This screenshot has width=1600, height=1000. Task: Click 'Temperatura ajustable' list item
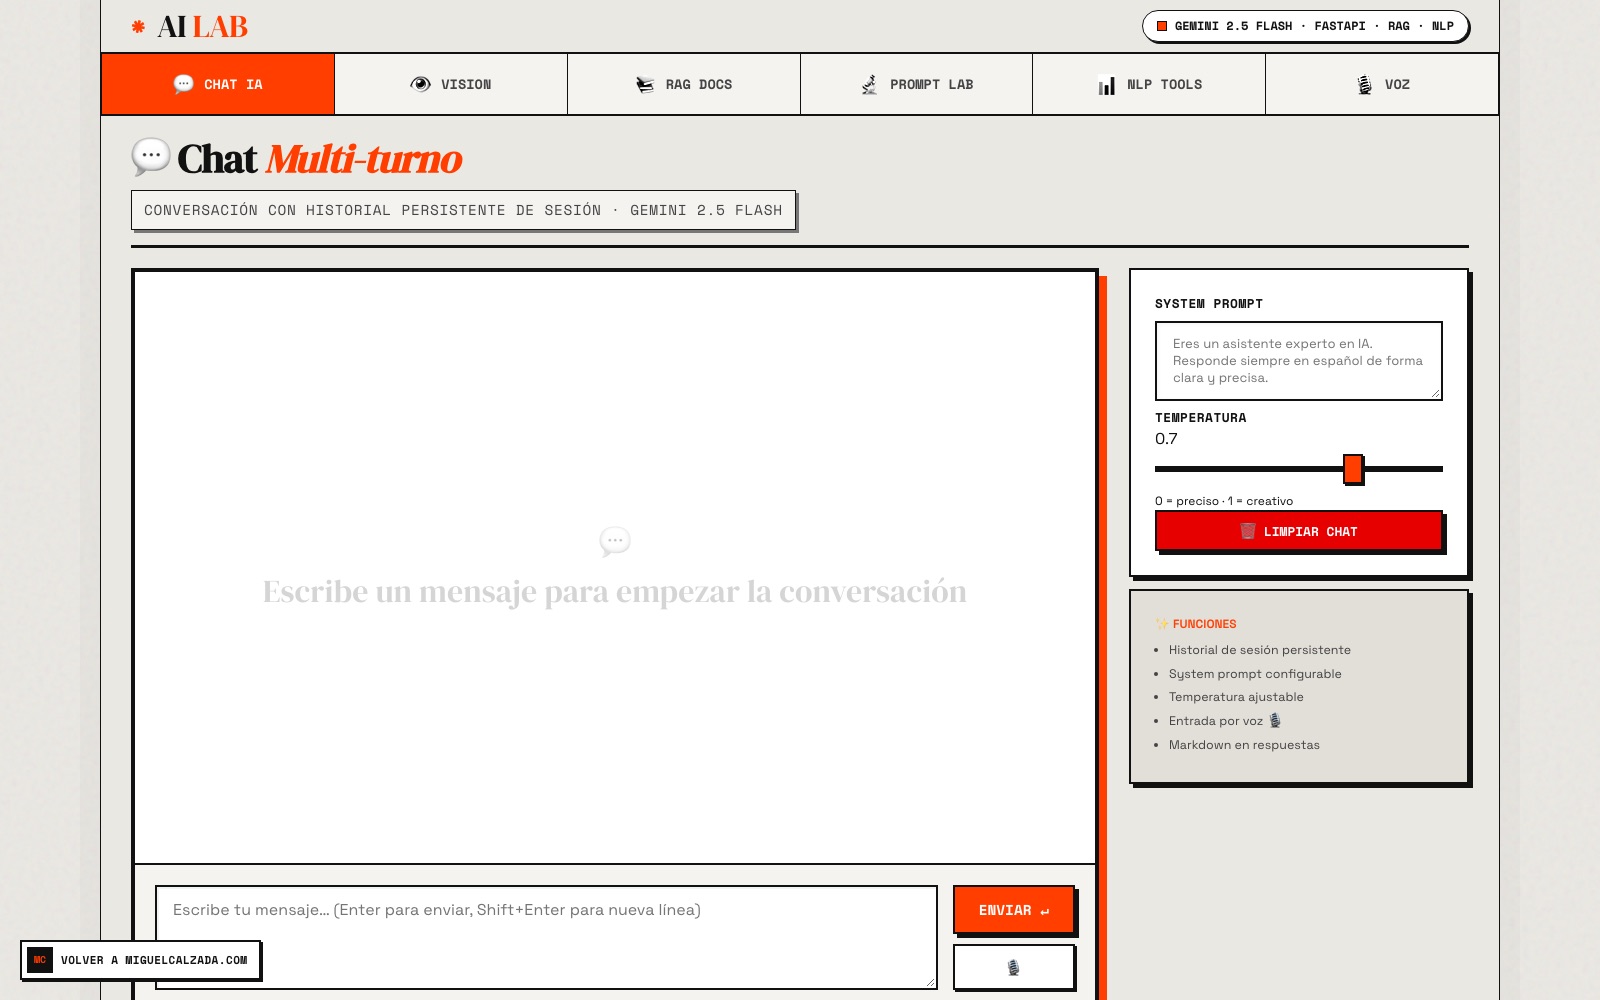point(1236,697)
